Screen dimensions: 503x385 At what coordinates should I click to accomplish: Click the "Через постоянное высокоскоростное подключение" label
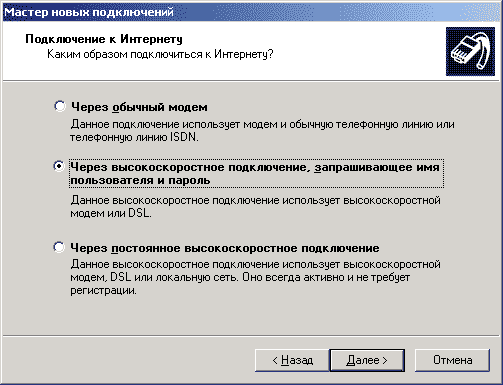(x=225, y=248)
